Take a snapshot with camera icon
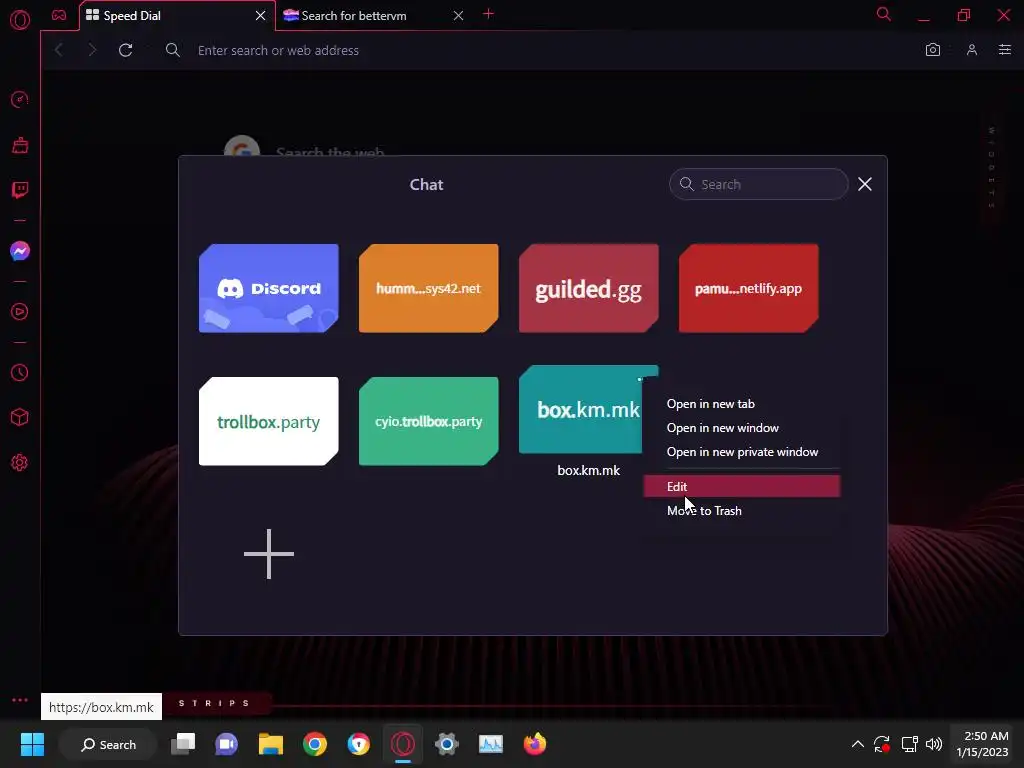The height and width of the screenshot is (768, 1024). [x=933, y=50]
